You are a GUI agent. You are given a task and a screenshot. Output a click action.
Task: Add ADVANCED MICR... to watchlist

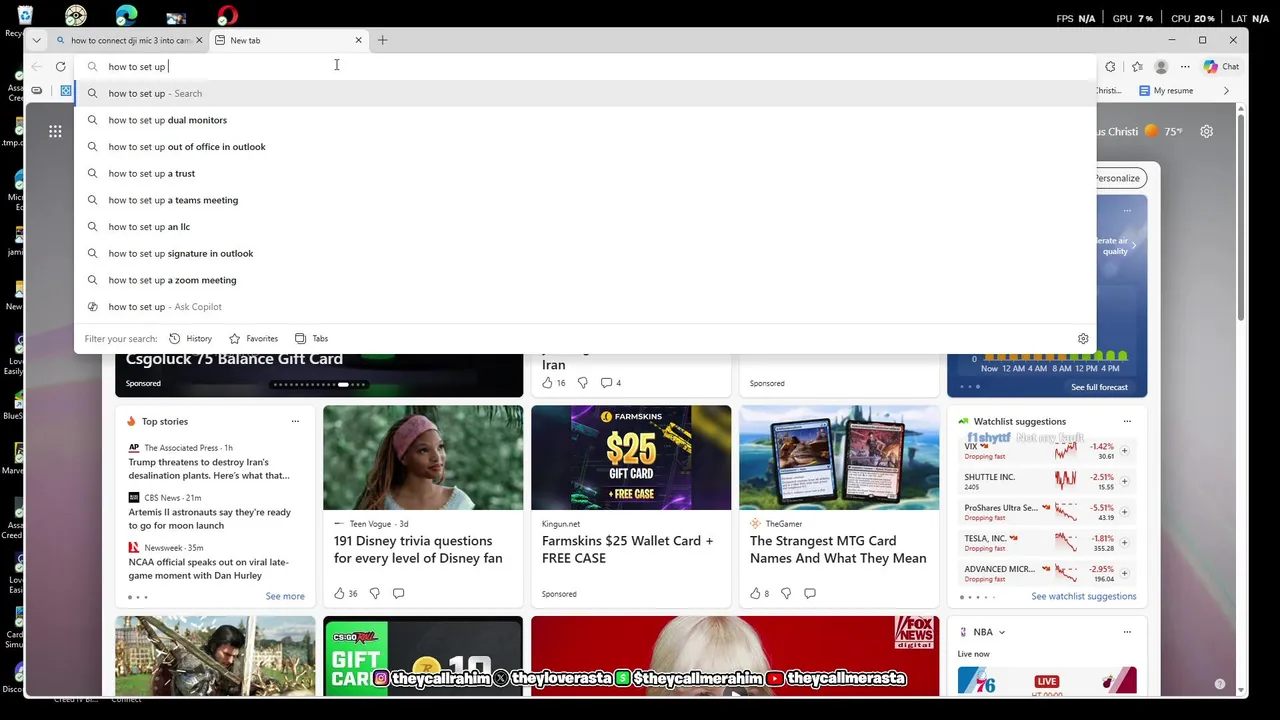tap(1124, 573)
